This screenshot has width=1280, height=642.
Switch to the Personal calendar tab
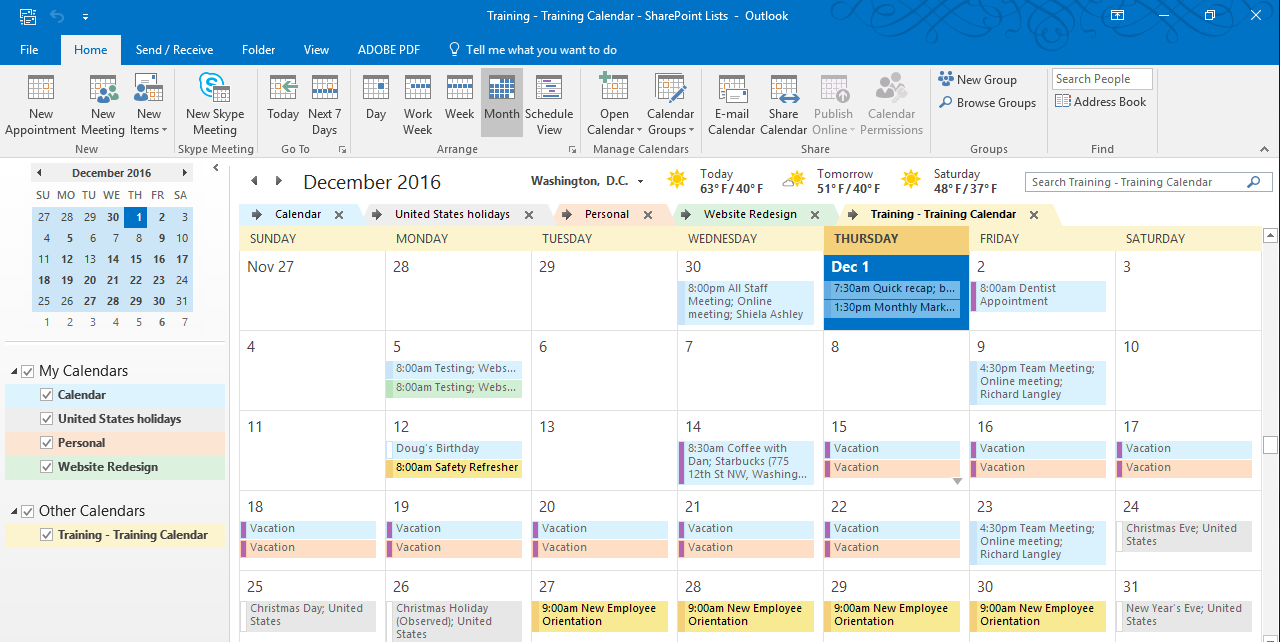(606, 214)
